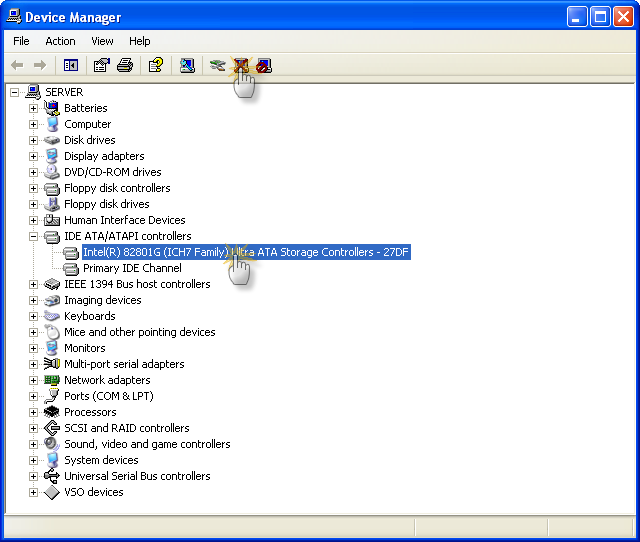Click the Update Driver toolbar icon
Image resolution: width=640 pixels, height=542 pixels.
tap(217, 65)
